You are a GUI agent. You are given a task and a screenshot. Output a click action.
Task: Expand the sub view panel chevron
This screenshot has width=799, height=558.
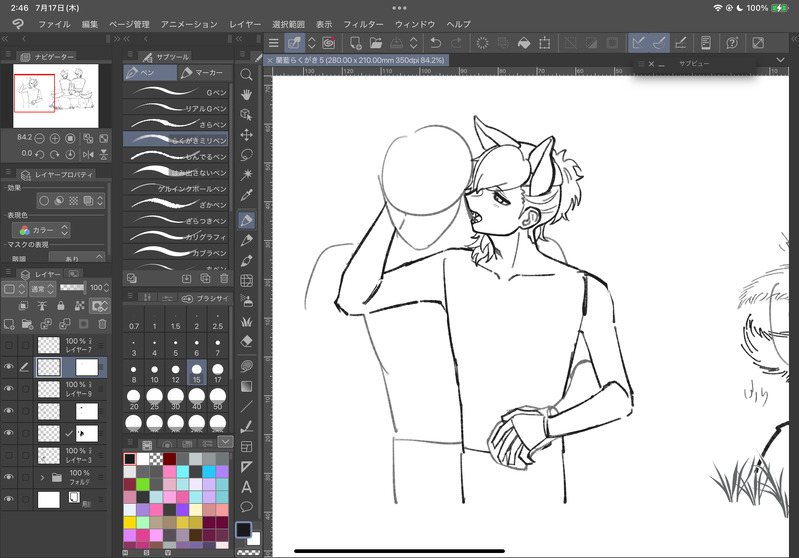click(780, 60)
